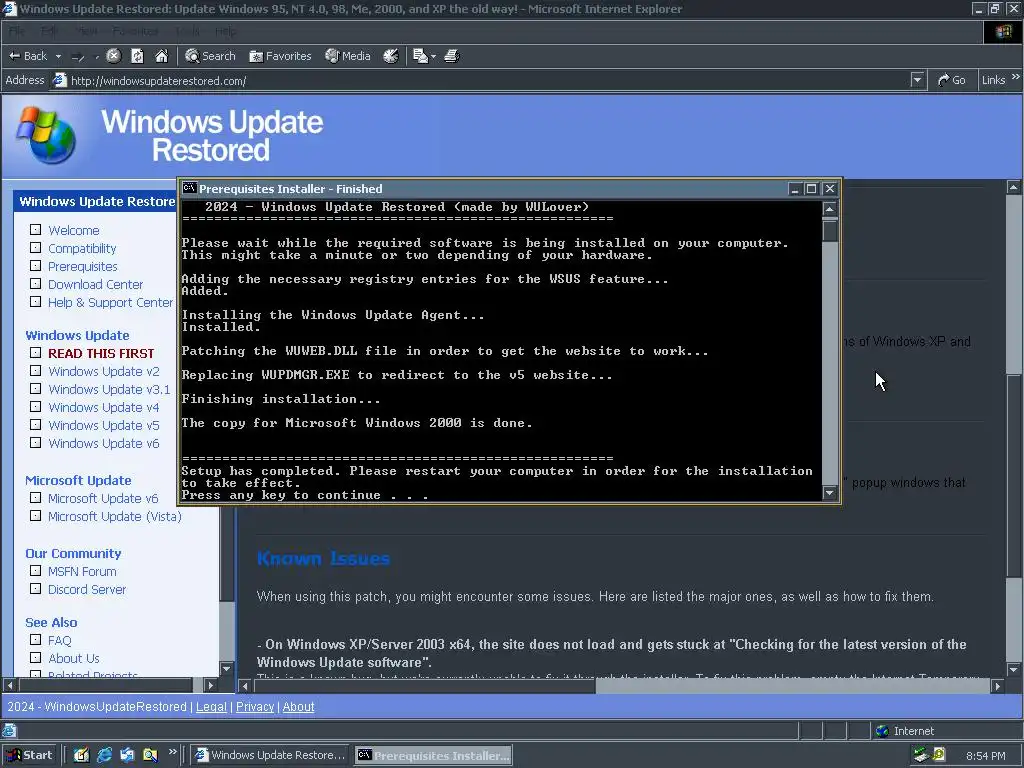Click the Privacy footer link
1024x768 pixels.
click(x=255, y=707)
